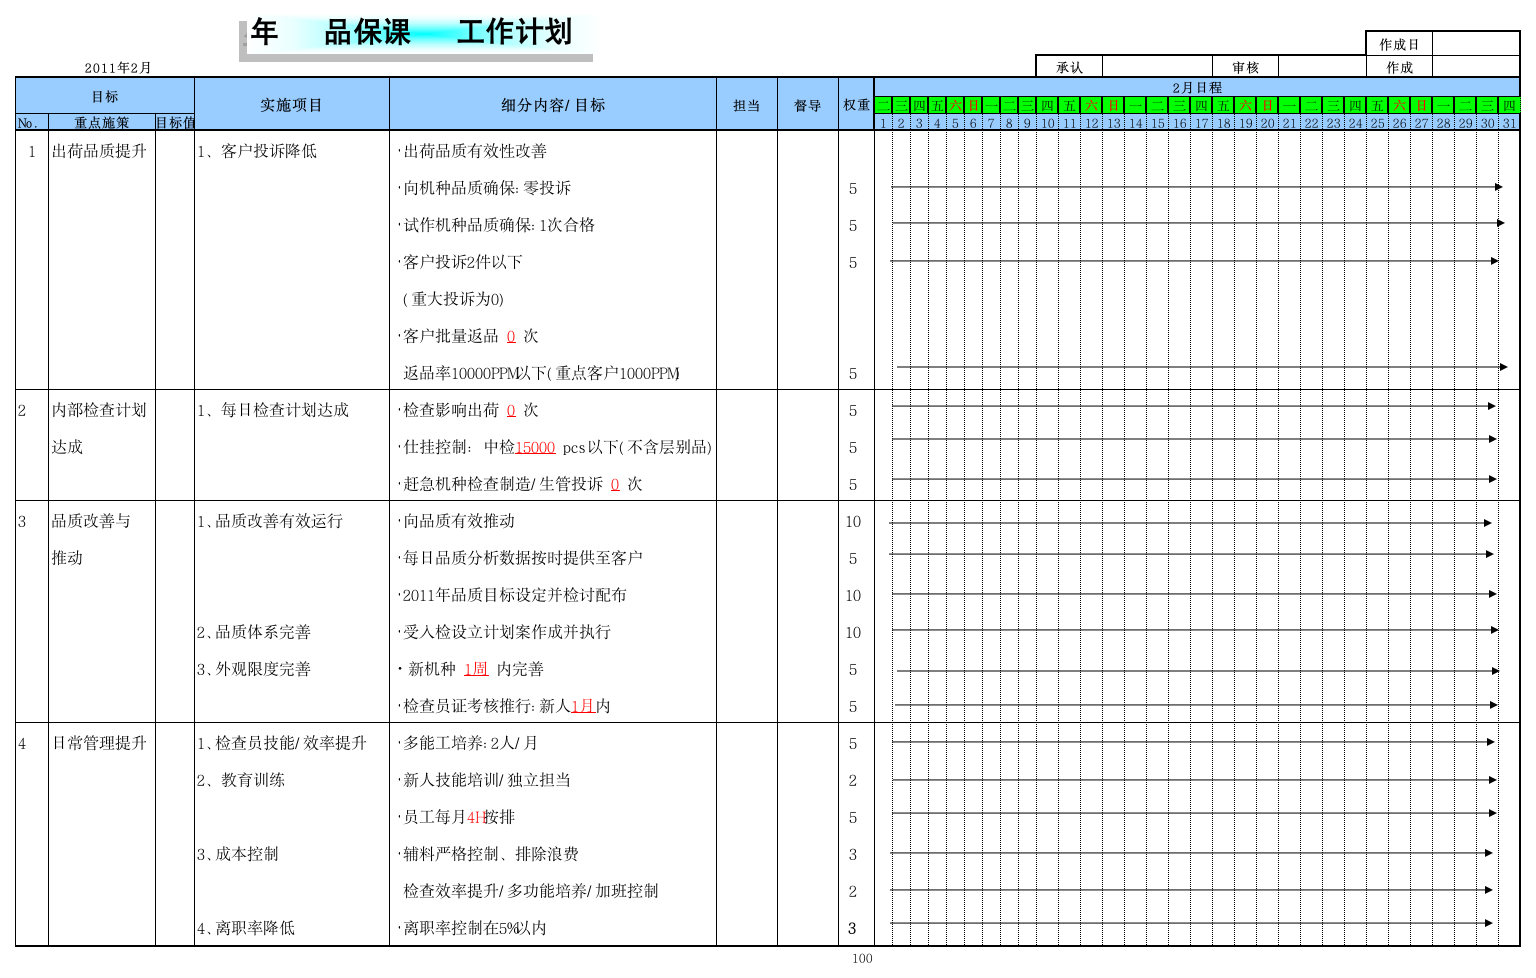Screen dimensions: 1536x978
Task: Select day '15' in the schedule header
Action: pyautogui.click(x=1158, y=123)
